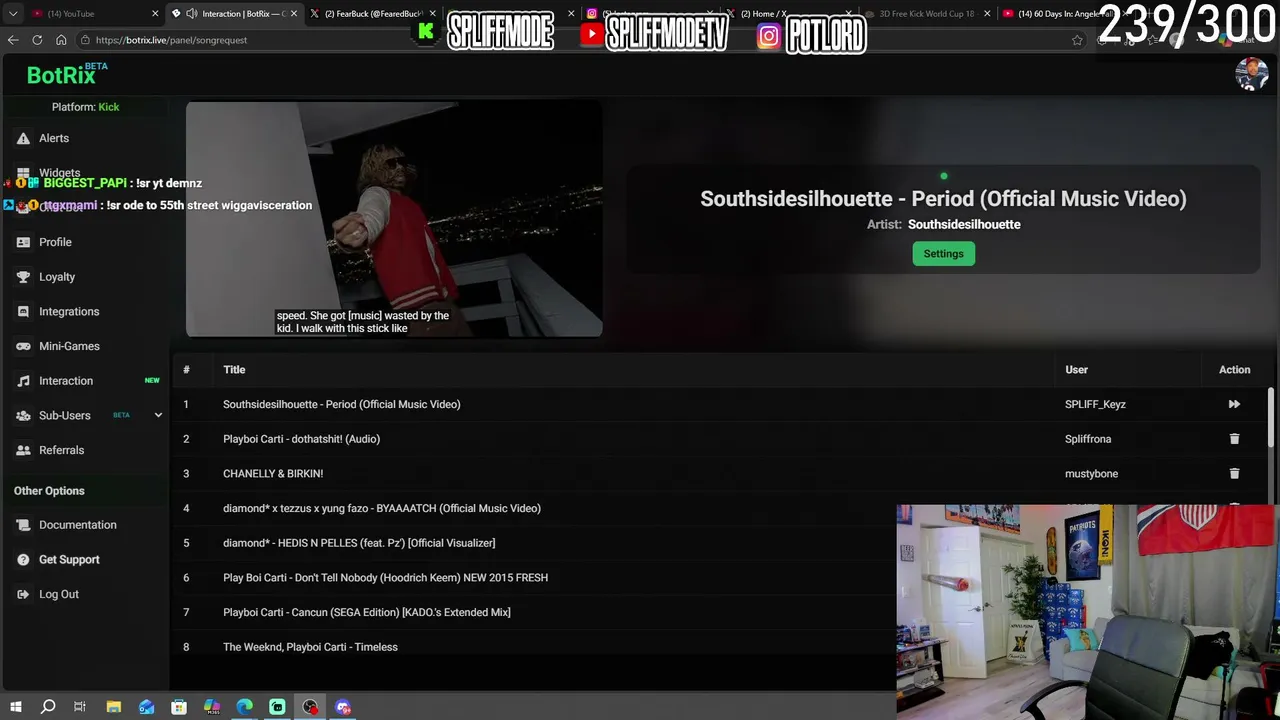Screen dimensions: 1280x720
Task: Click the BotRix logo
Action: pyautogui.click(x=61, y=75)
